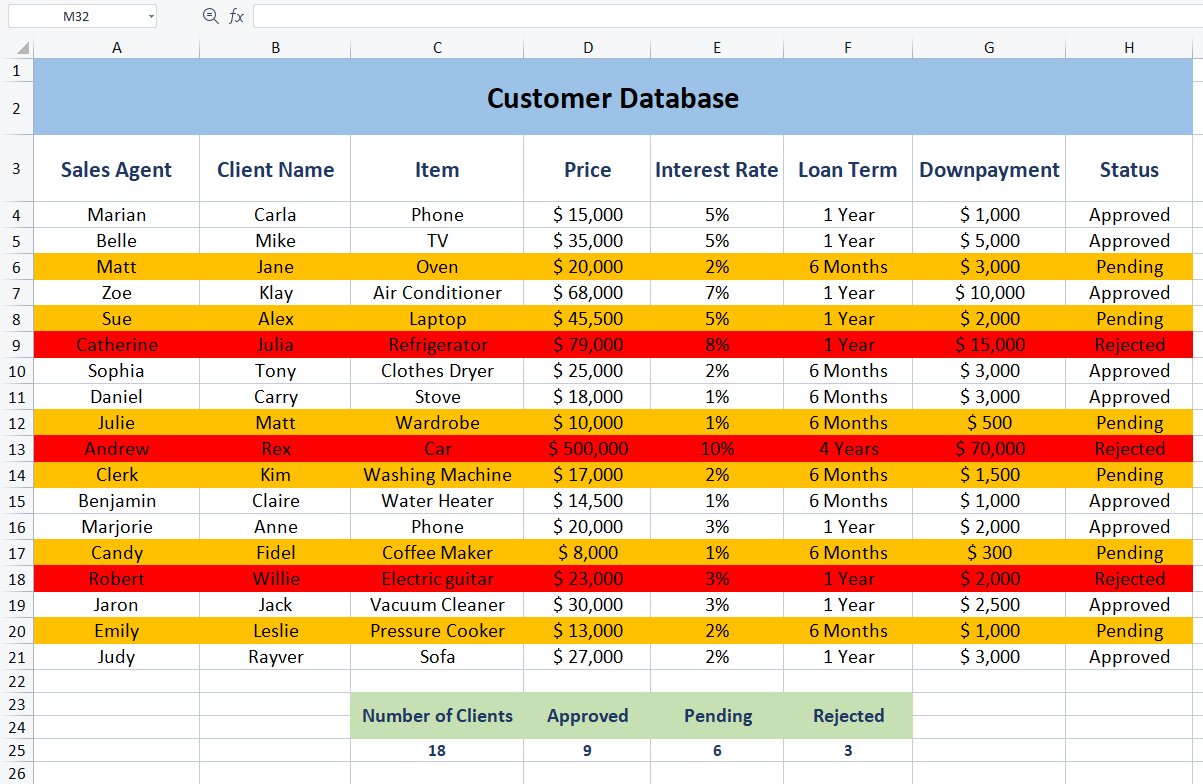Select row 13 header

pos(16,449)
